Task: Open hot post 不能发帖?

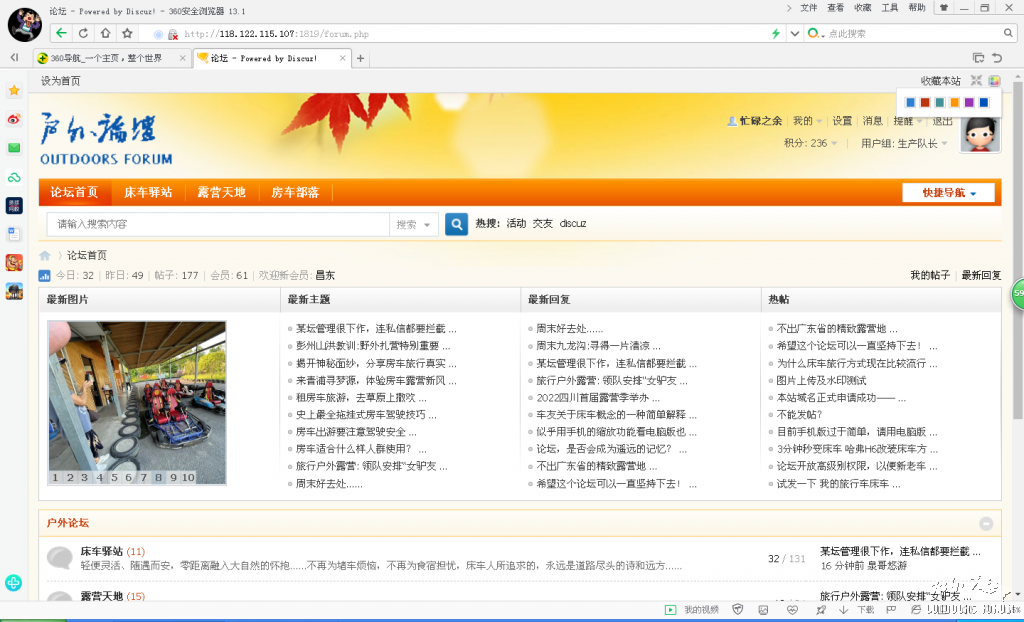Action: tap(799, 415)
